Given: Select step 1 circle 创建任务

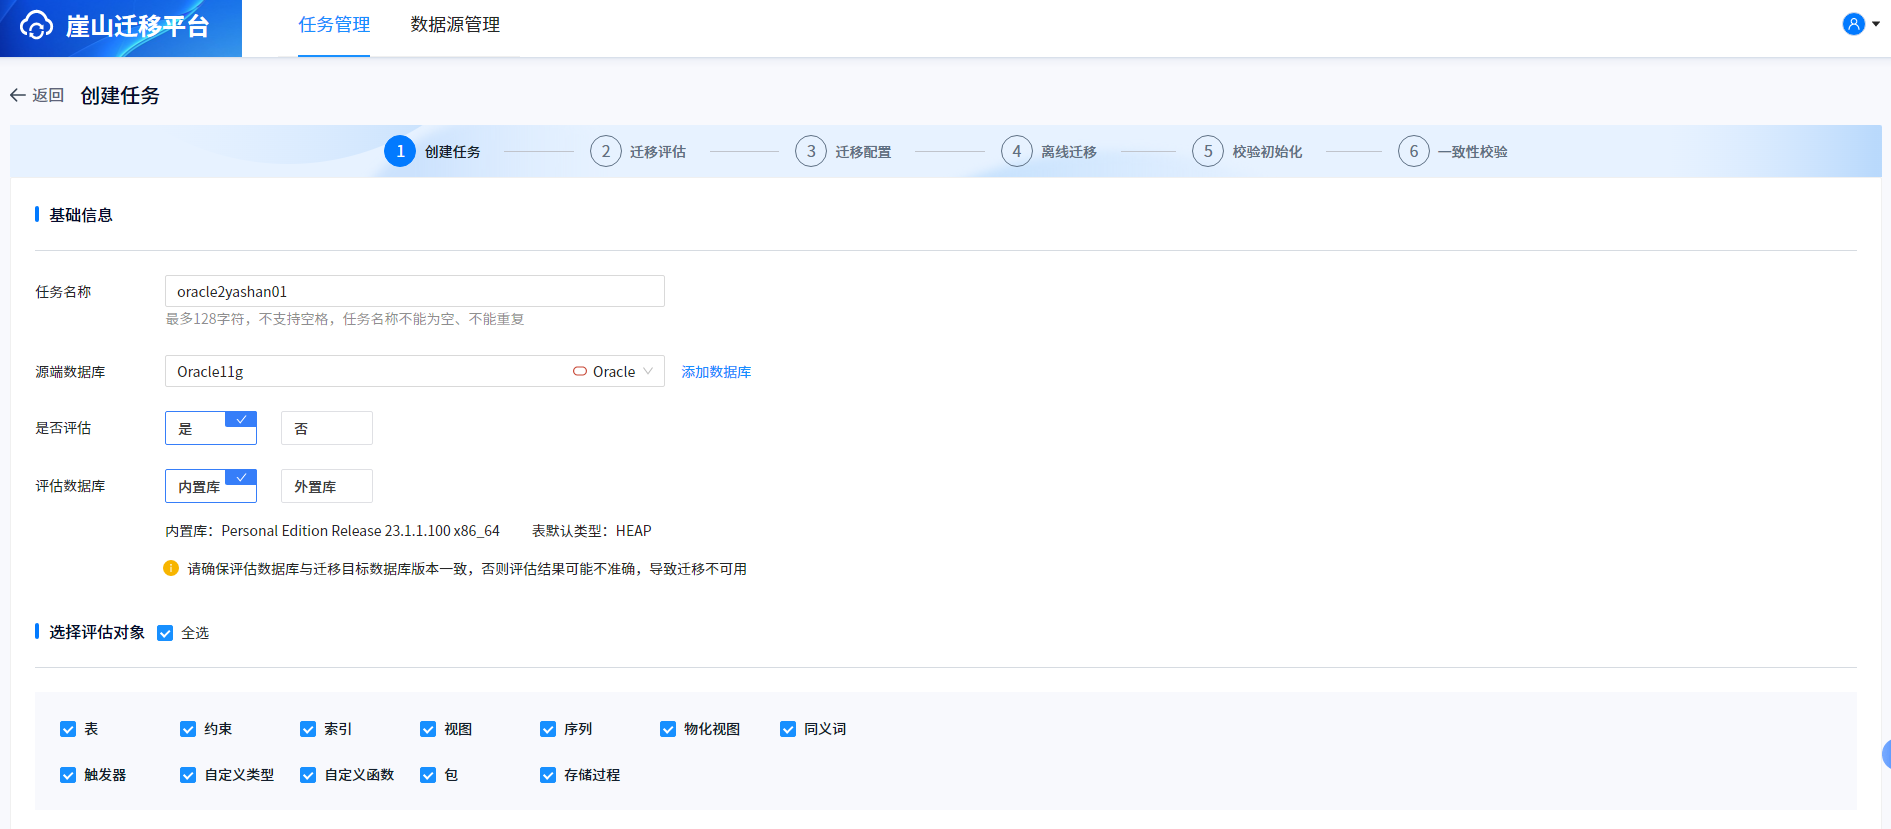Looking at the screenshot, I should pyautogui.click(x=400, y=151).
